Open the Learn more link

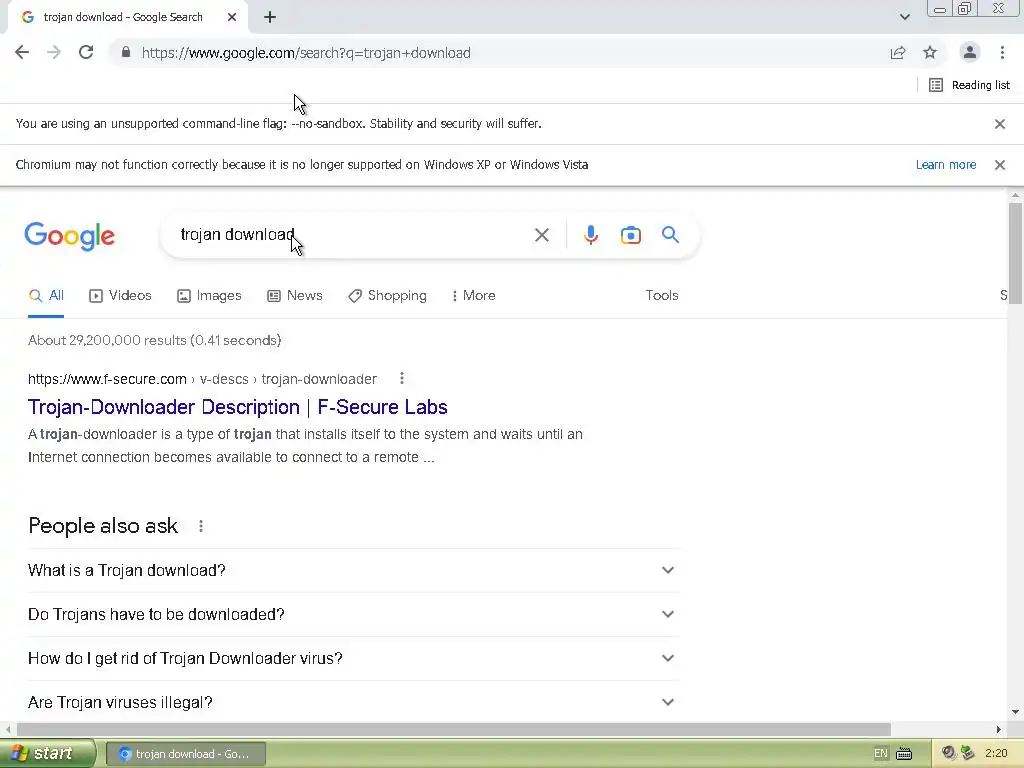click(x=946, y=165)
